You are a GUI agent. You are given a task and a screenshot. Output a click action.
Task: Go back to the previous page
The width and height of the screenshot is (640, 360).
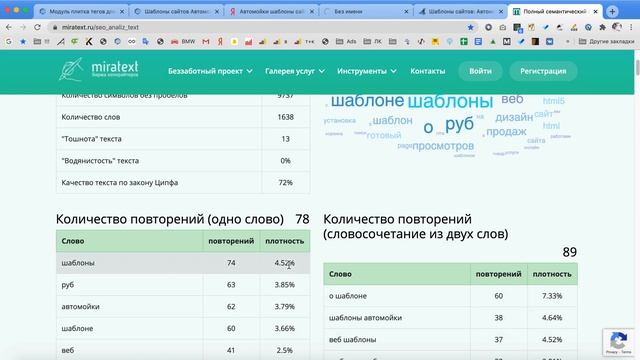9,27
